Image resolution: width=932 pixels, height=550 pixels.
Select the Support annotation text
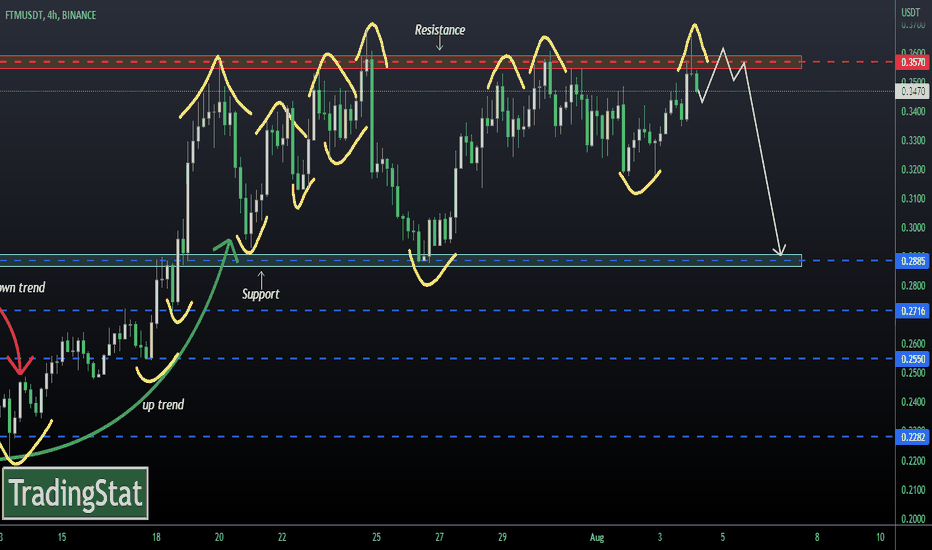point(260,294)
